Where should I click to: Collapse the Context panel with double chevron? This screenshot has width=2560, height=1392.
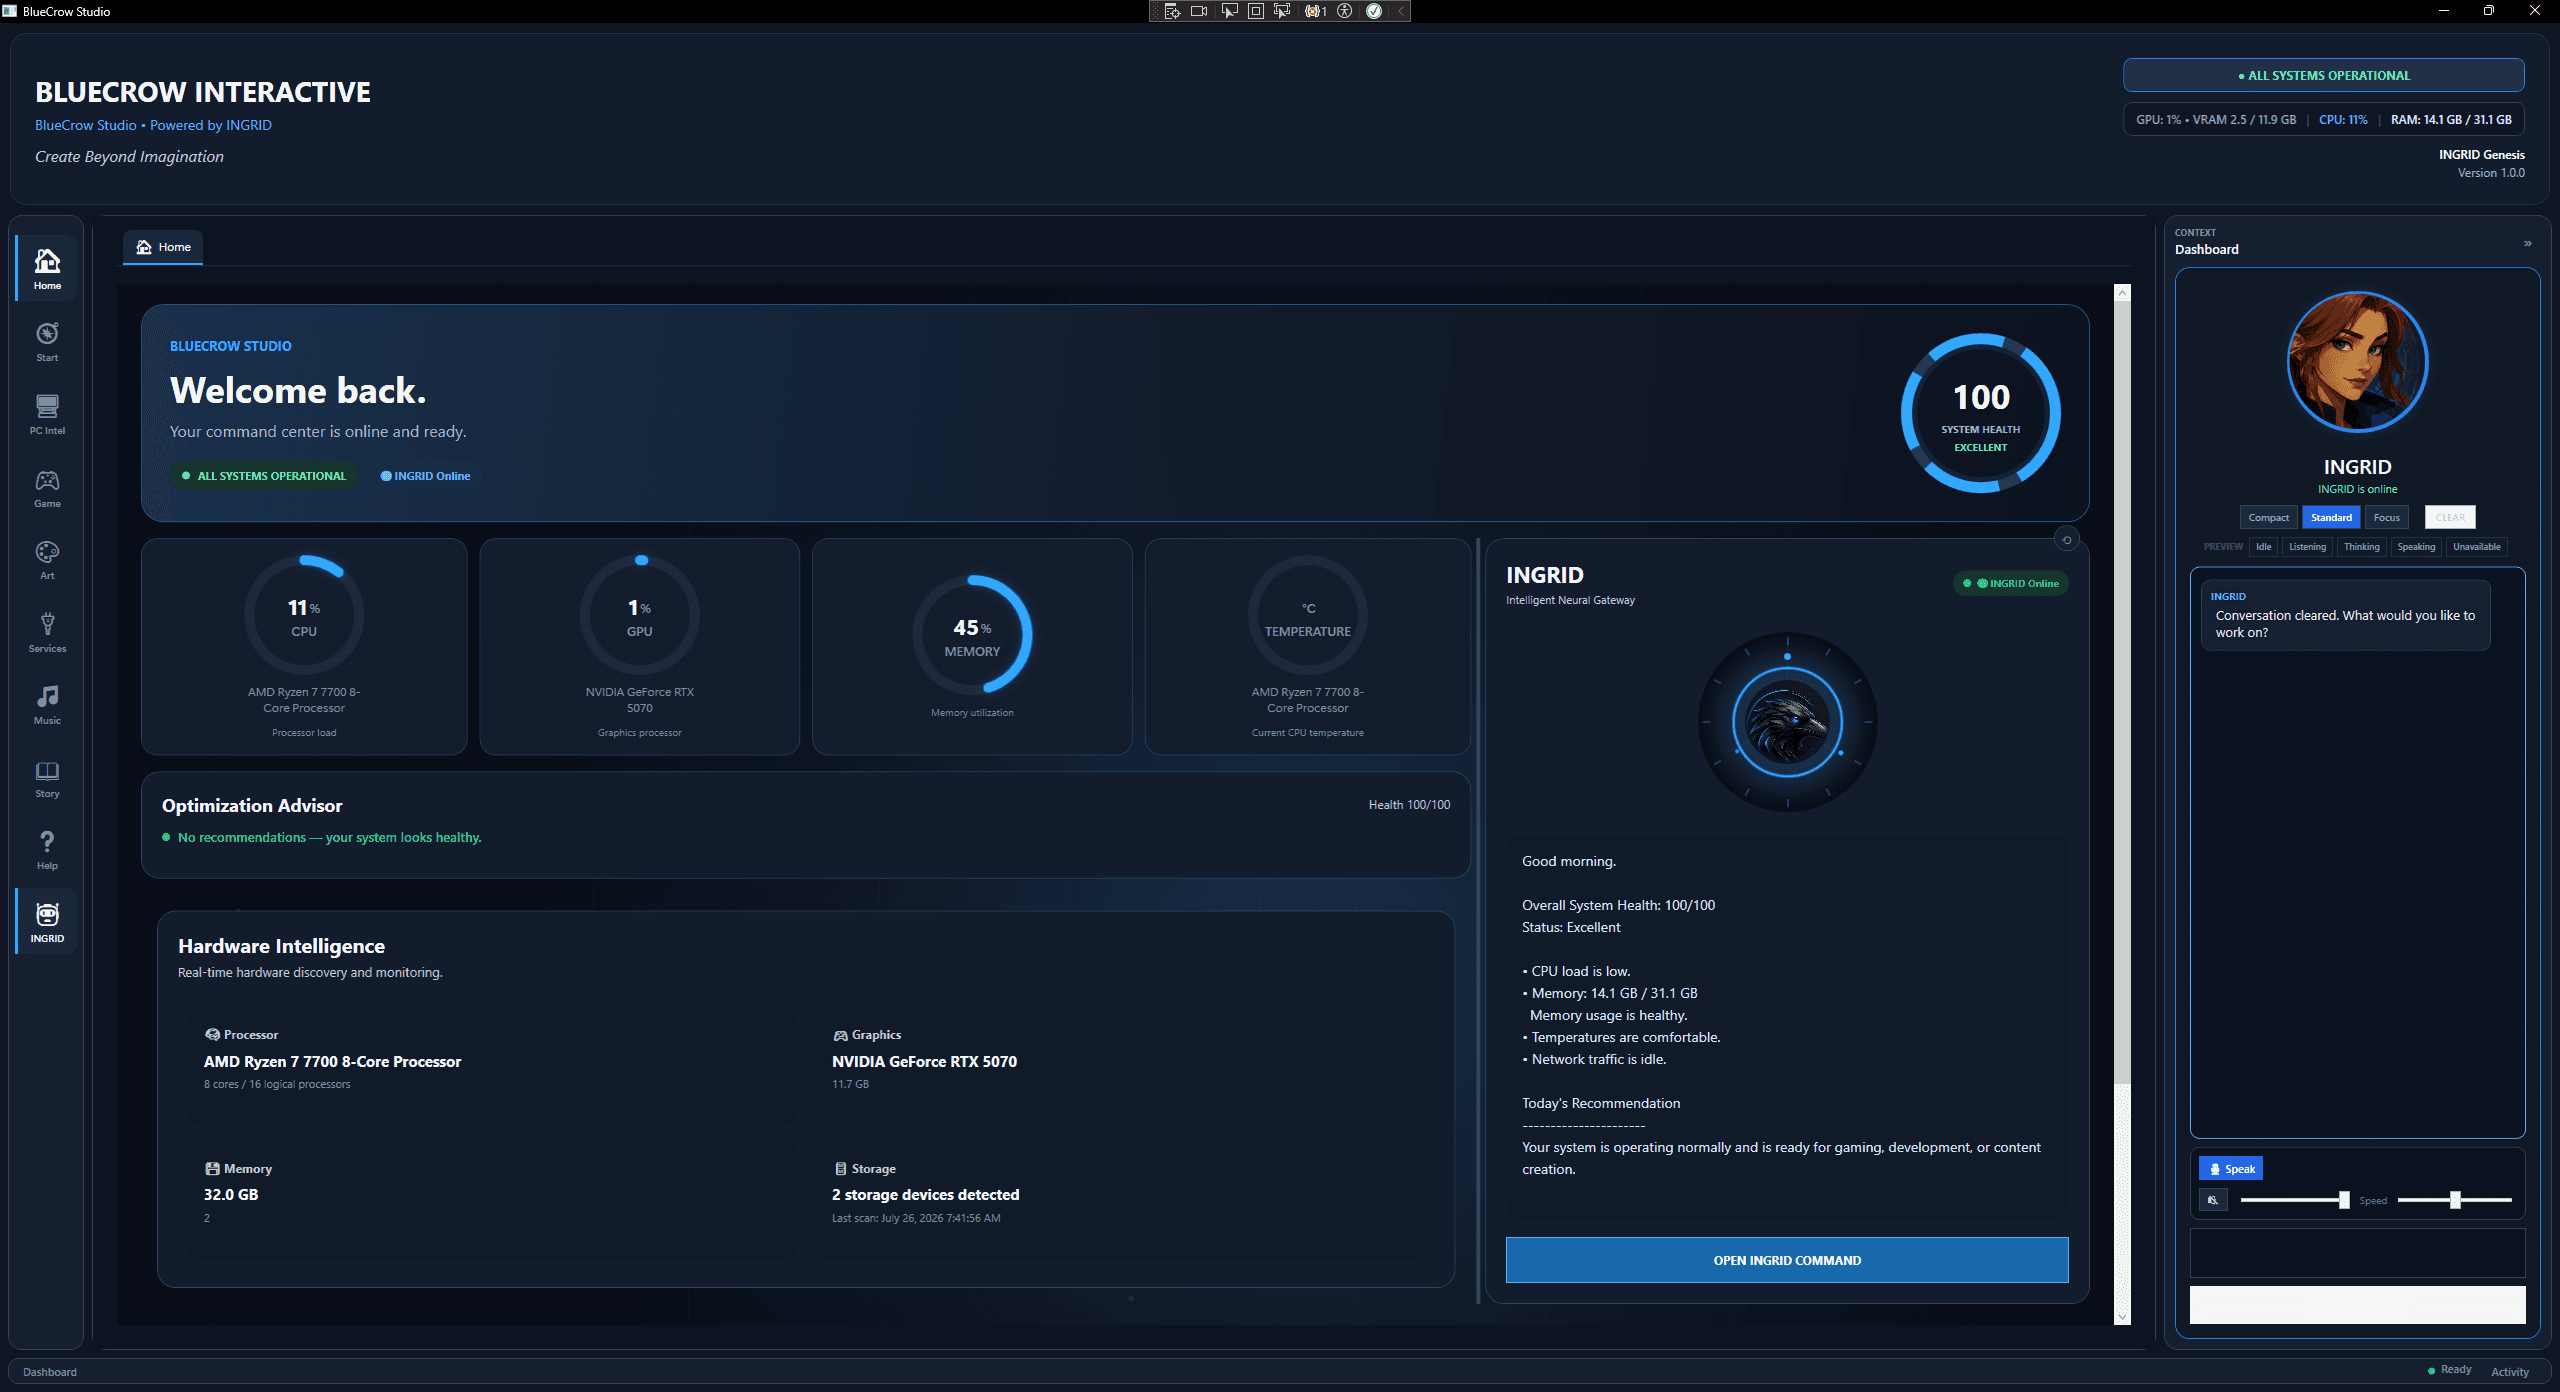pyautogui.click(x=2527, y=243)
